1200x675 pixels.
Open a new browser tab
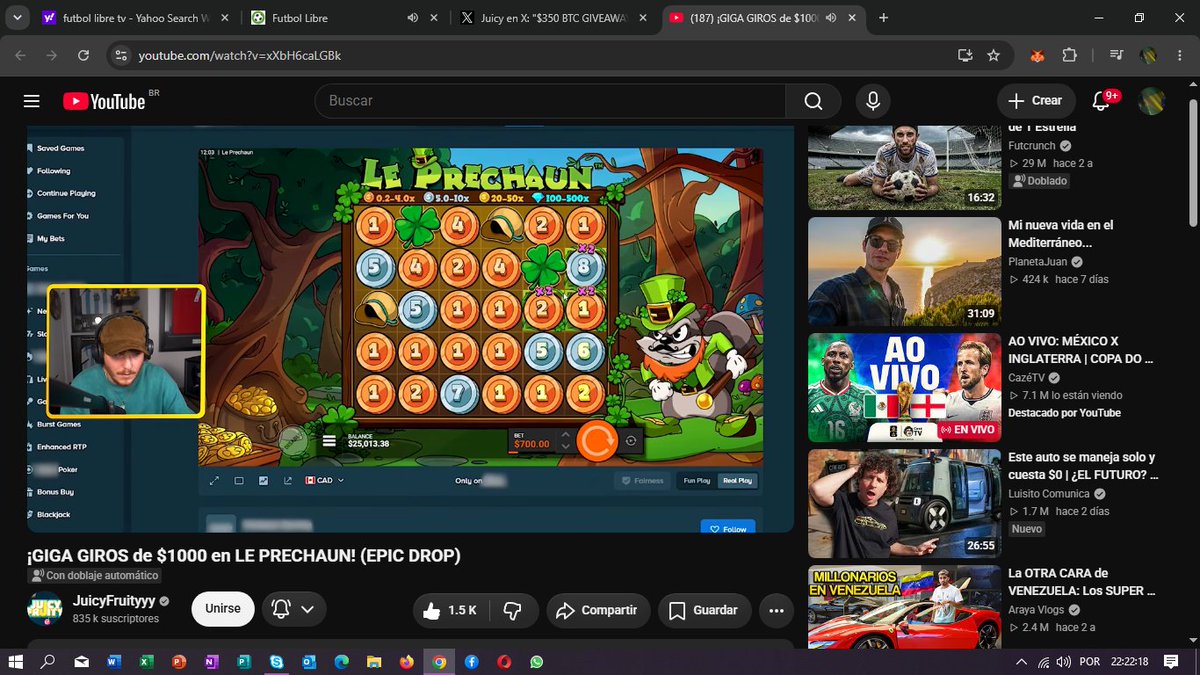point(883,18)
